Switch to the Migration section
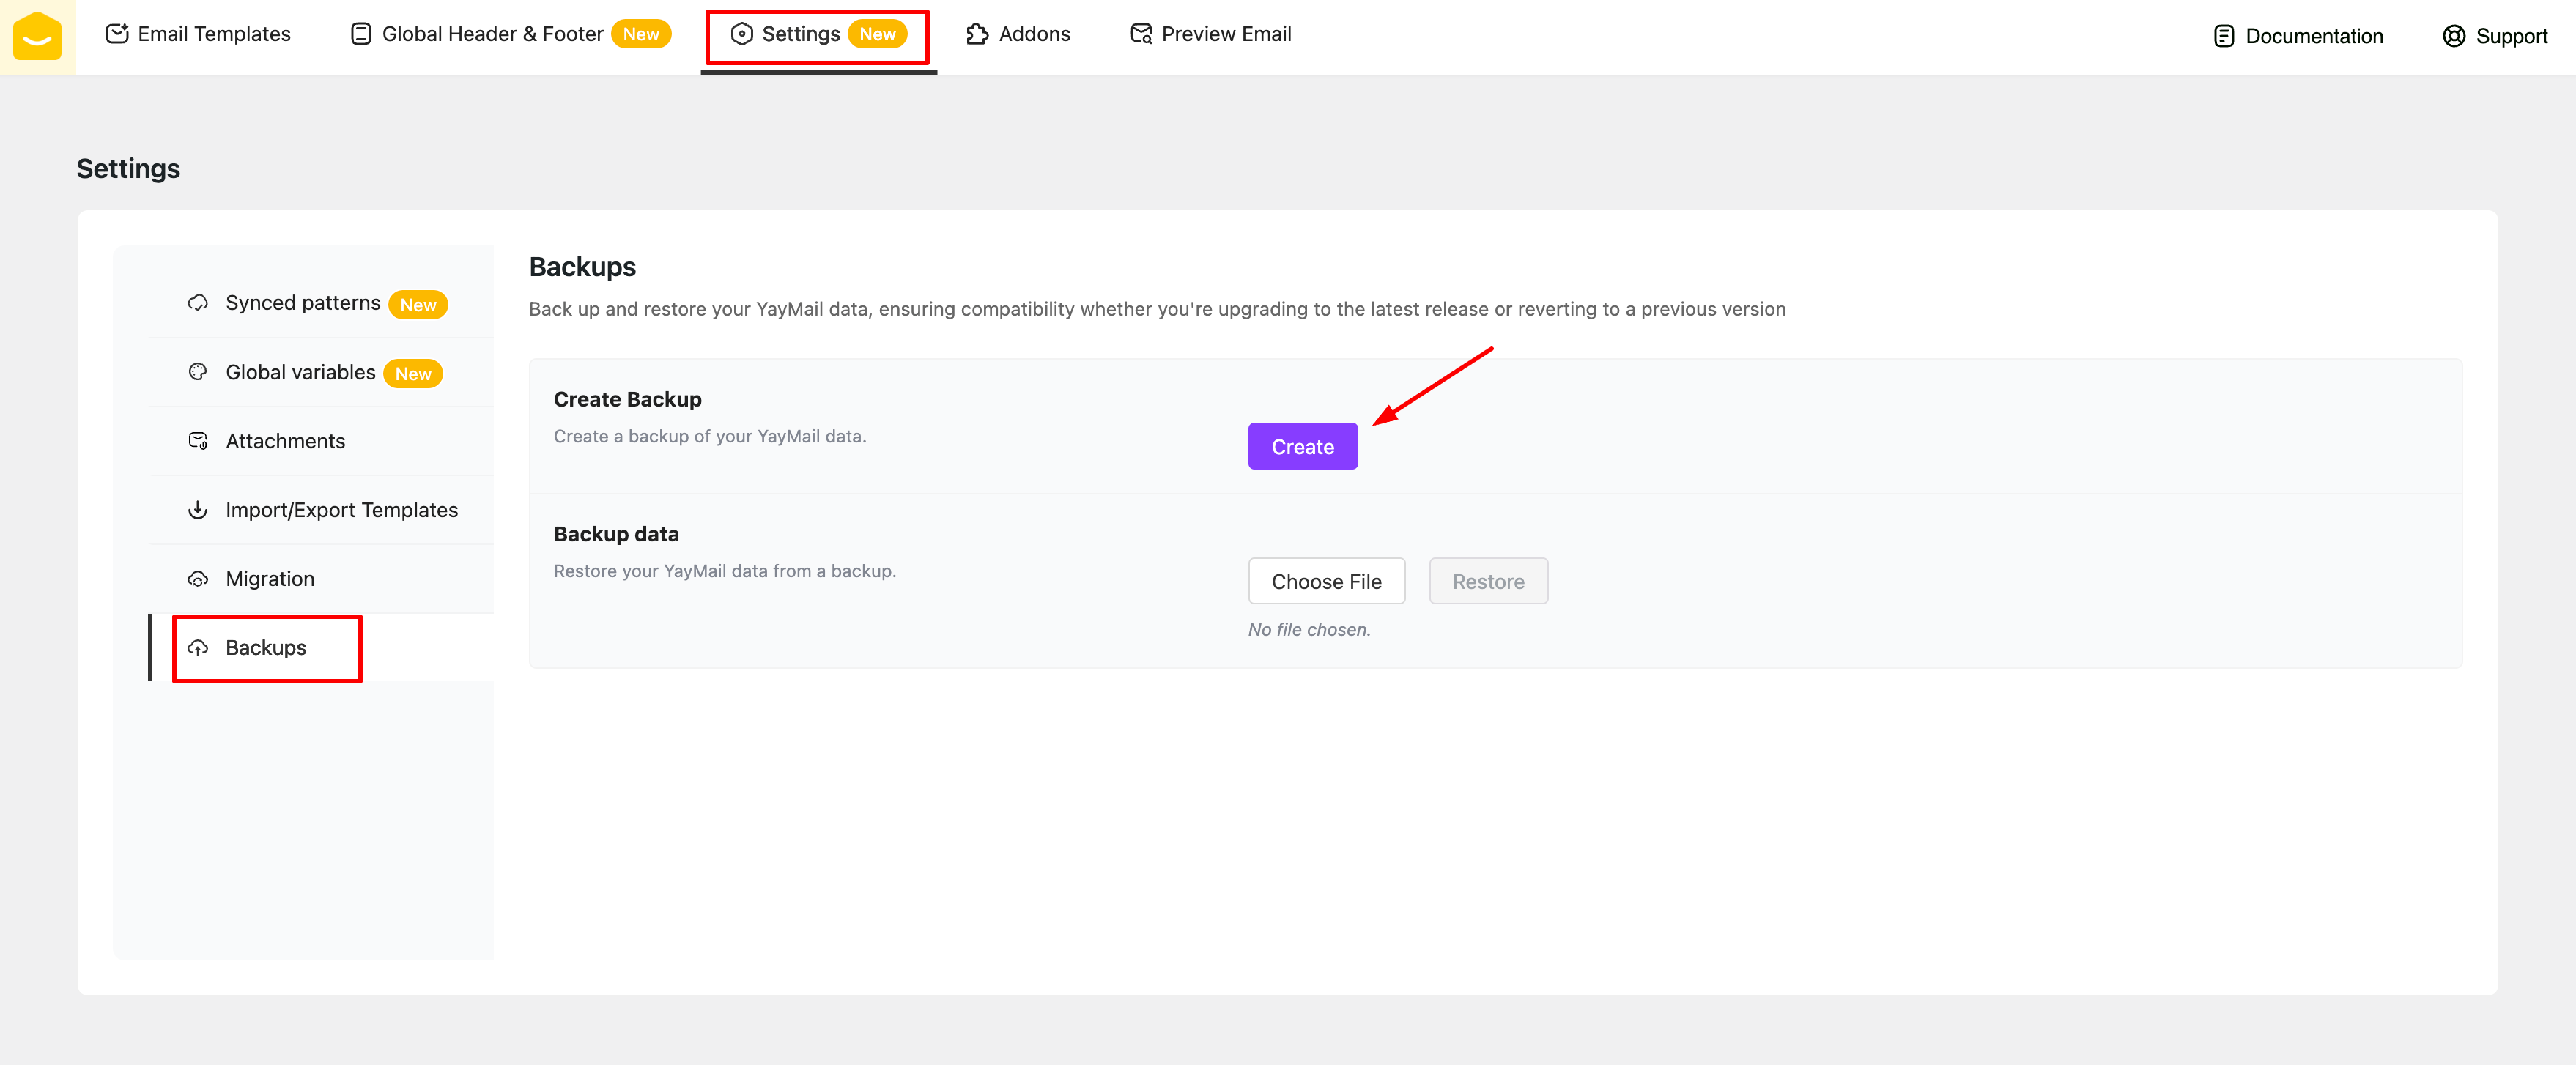 (270, 579)
